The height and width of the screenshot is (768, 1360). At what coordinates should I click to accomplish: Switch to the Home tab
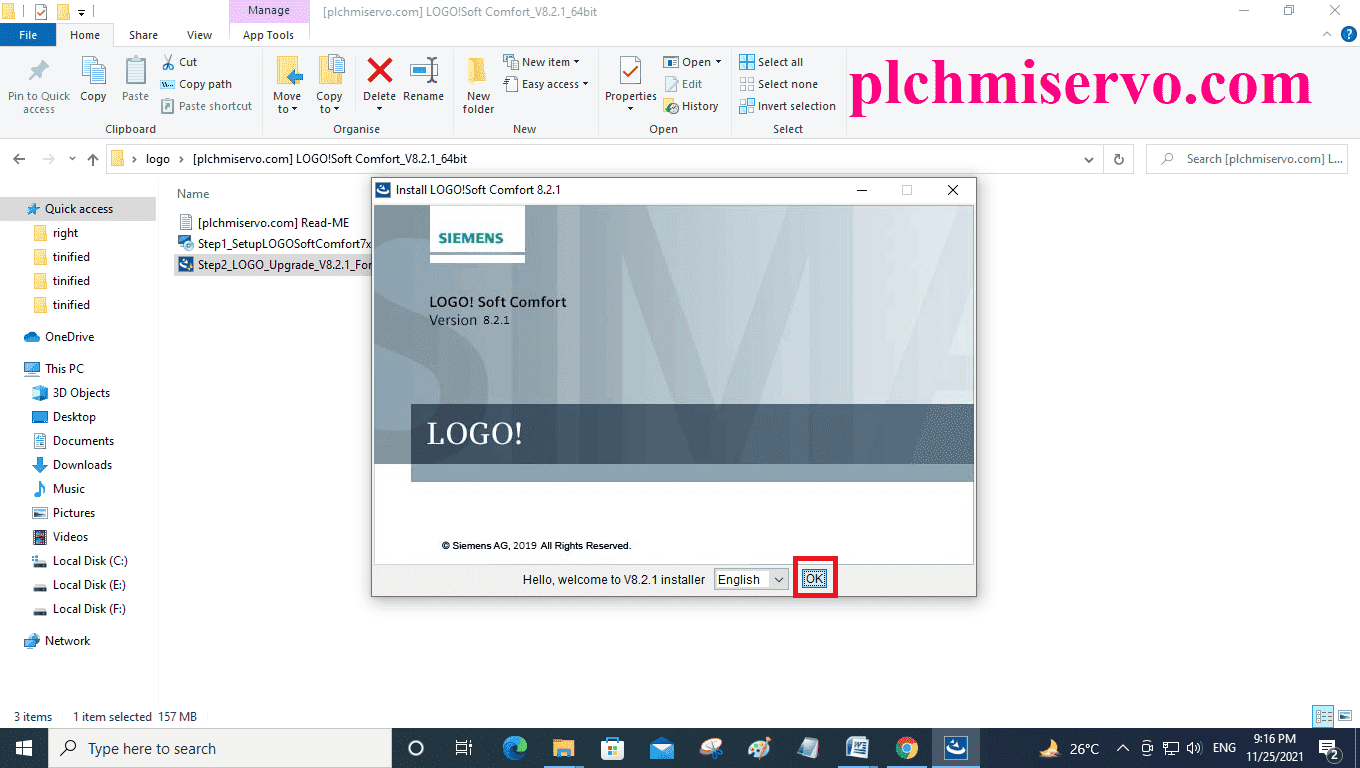pyautogui.click(x=85, y=35)
